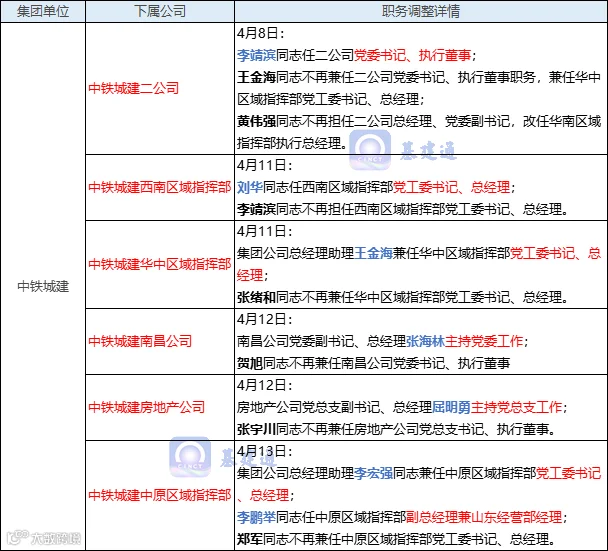Click blue 王金海 in 华中区域指挥部 row
This screenshot has width=608, height=551.
373,254
